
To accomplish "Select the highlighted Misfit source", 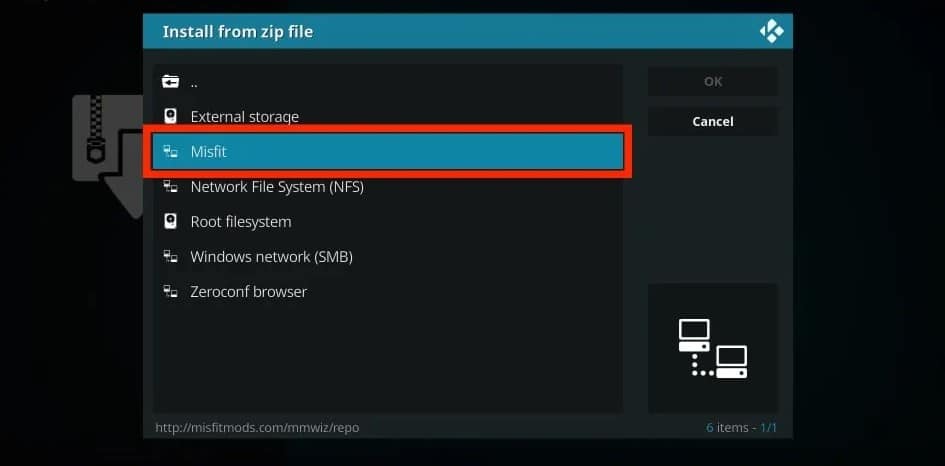I will pos(388,152).
